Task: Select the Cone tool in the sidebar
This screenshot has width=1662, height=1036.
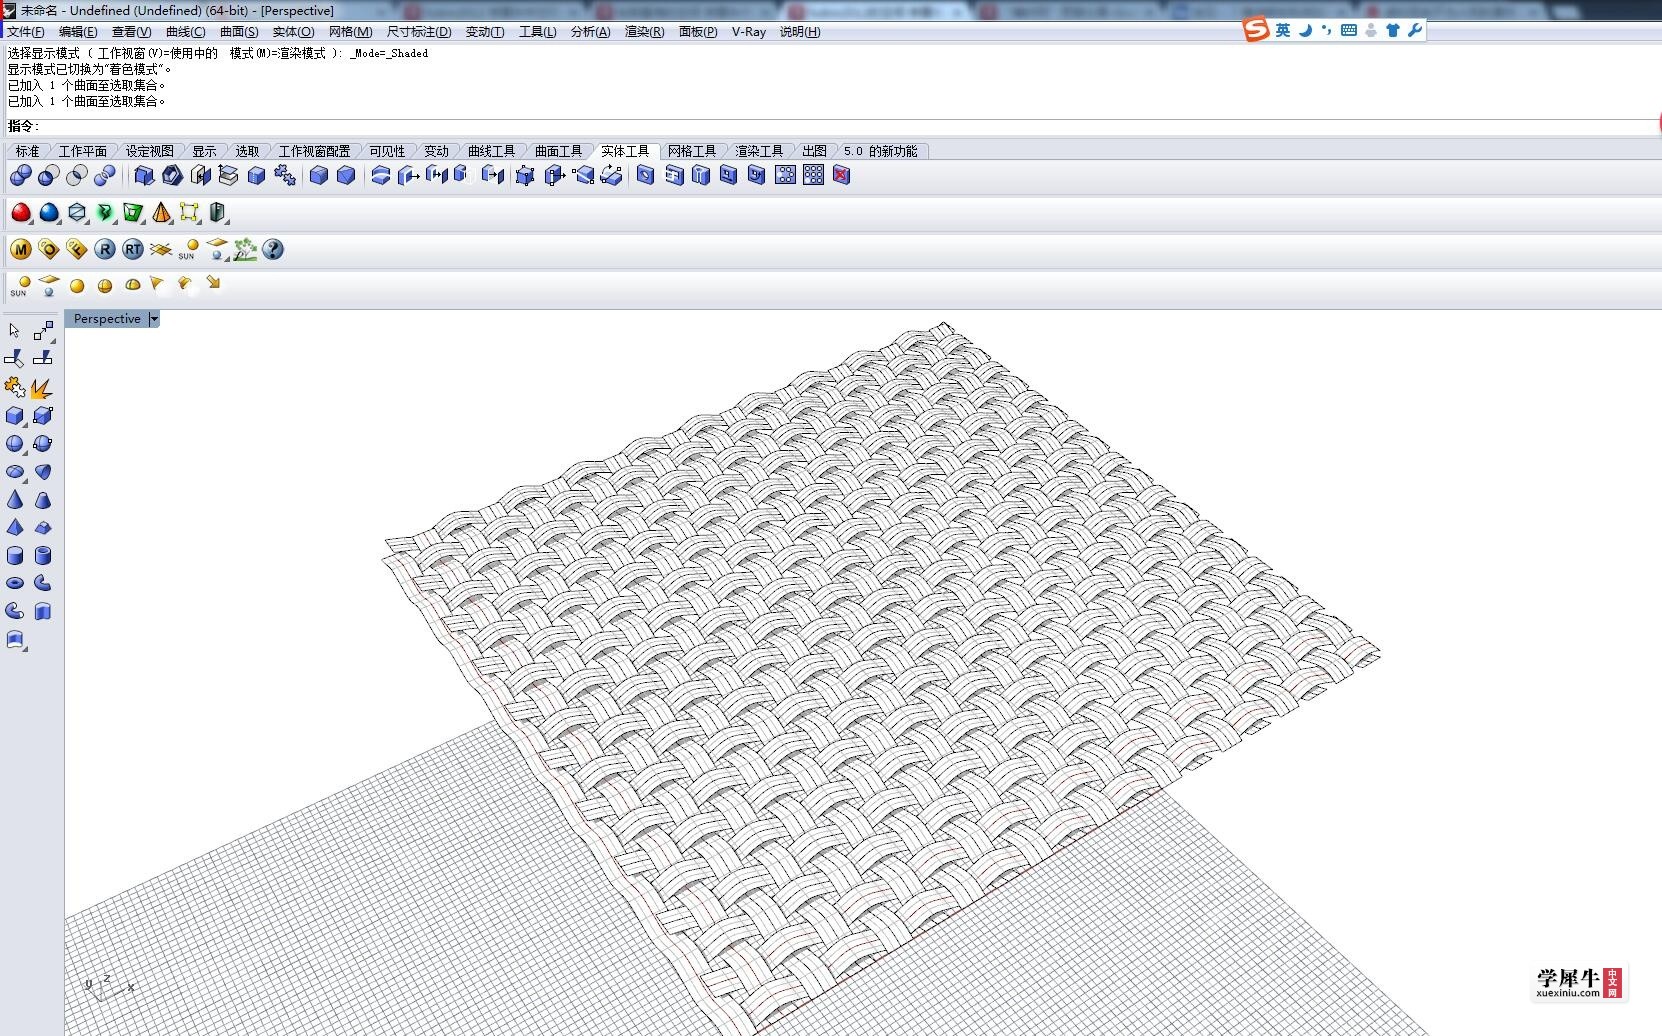Action: coord(15,500)
